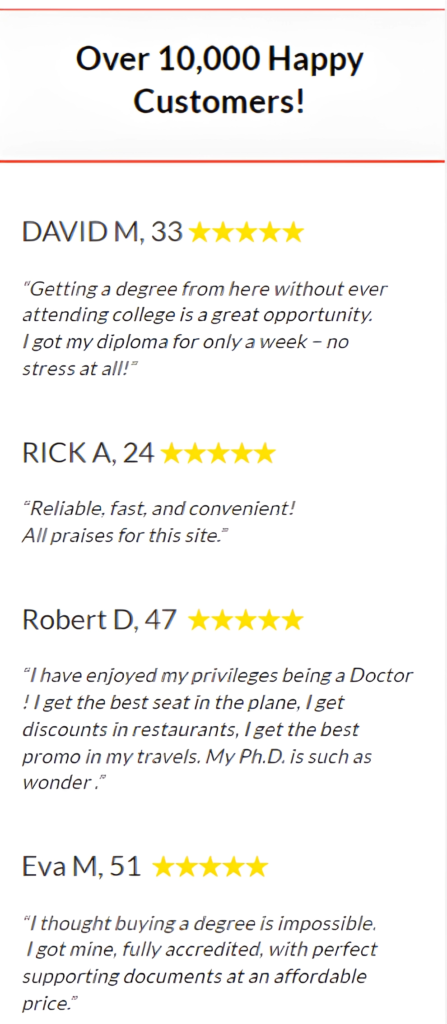Click the last star of Robert D's rating

292,620
